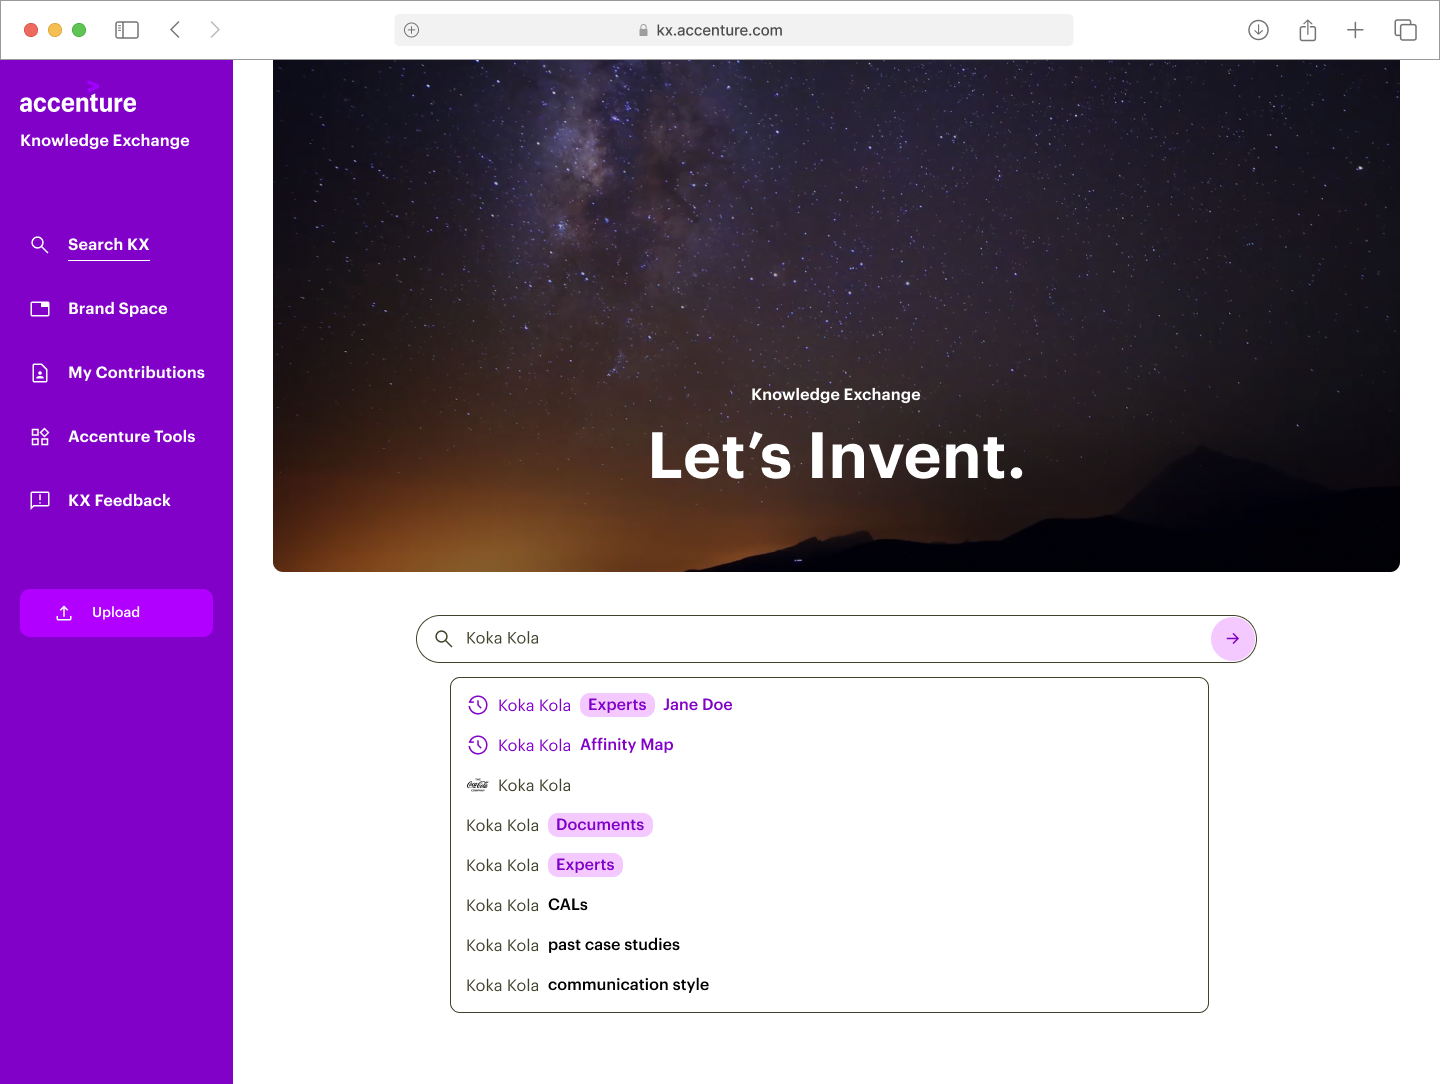
Task: Select Koka Kola communication style suggestion
Action: point(829,985)
